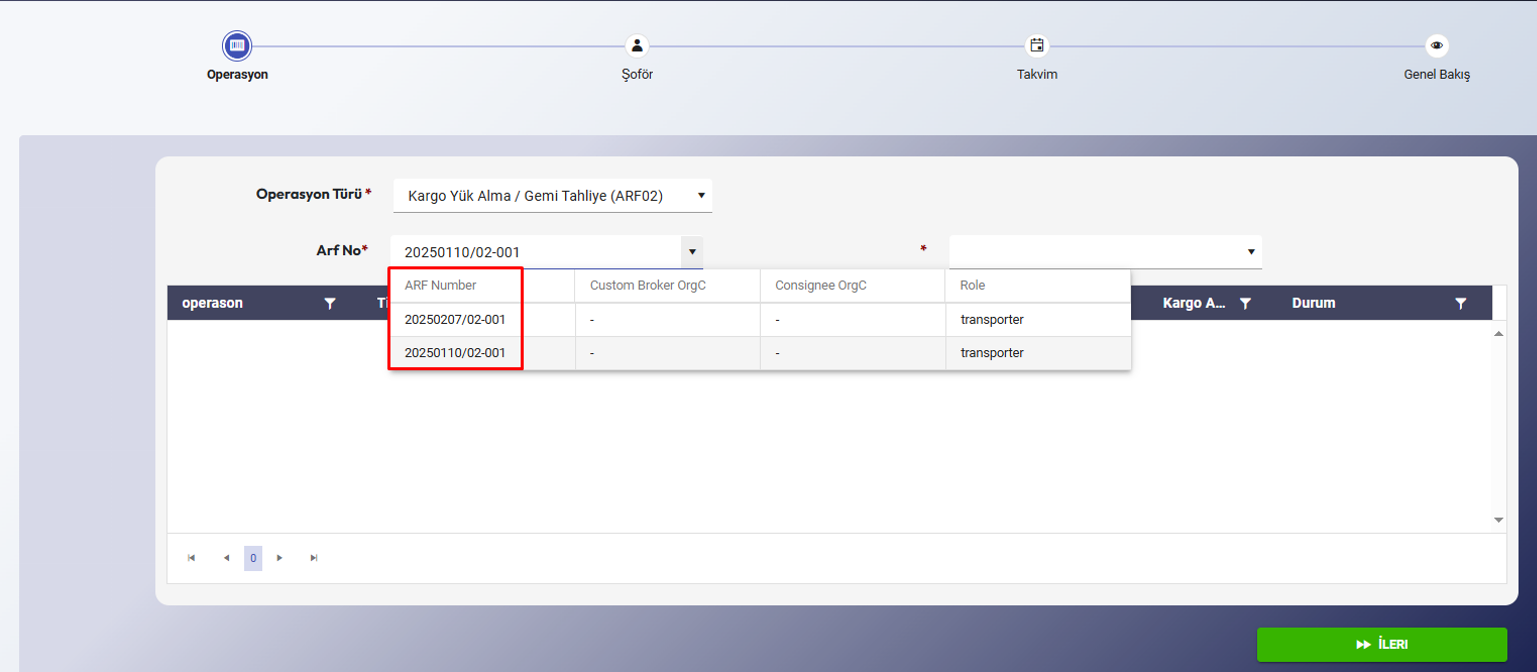Open the Takvim calendar step
This screenshot has width=1537, height=672.
coord(1037,46)
